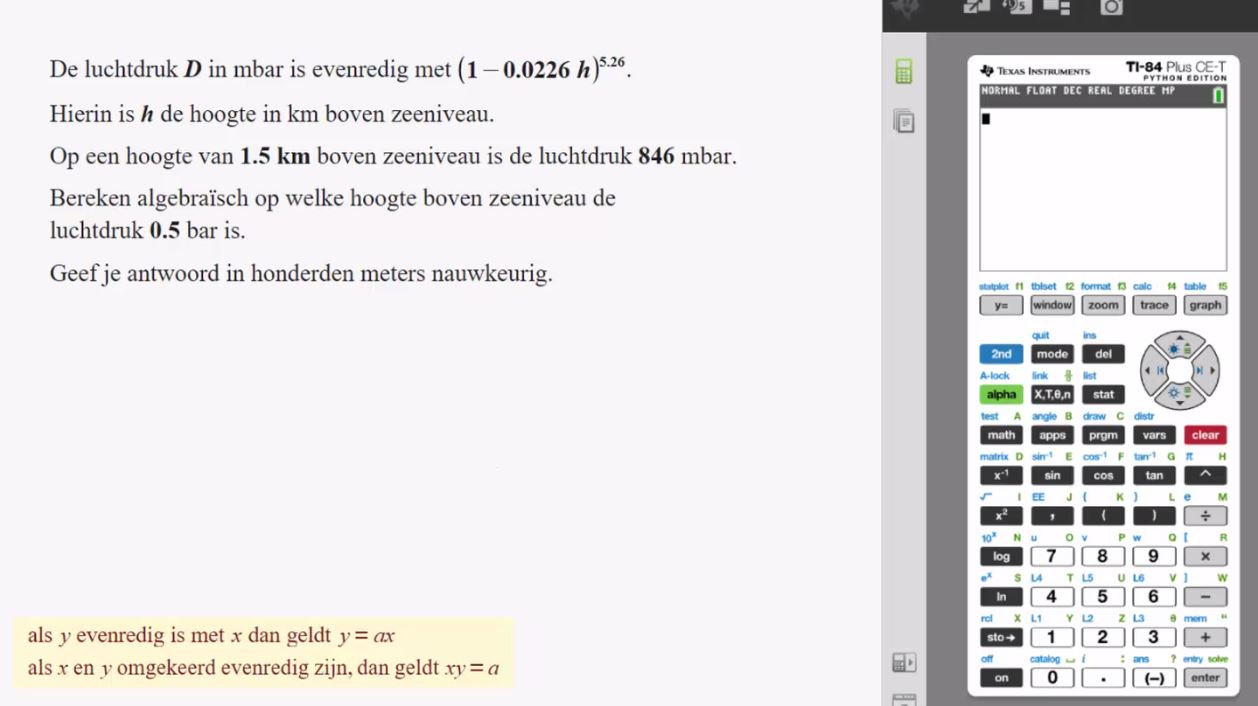1258x706 pixels.
Task: Open the math menu key
Action: pos(1001,435)
